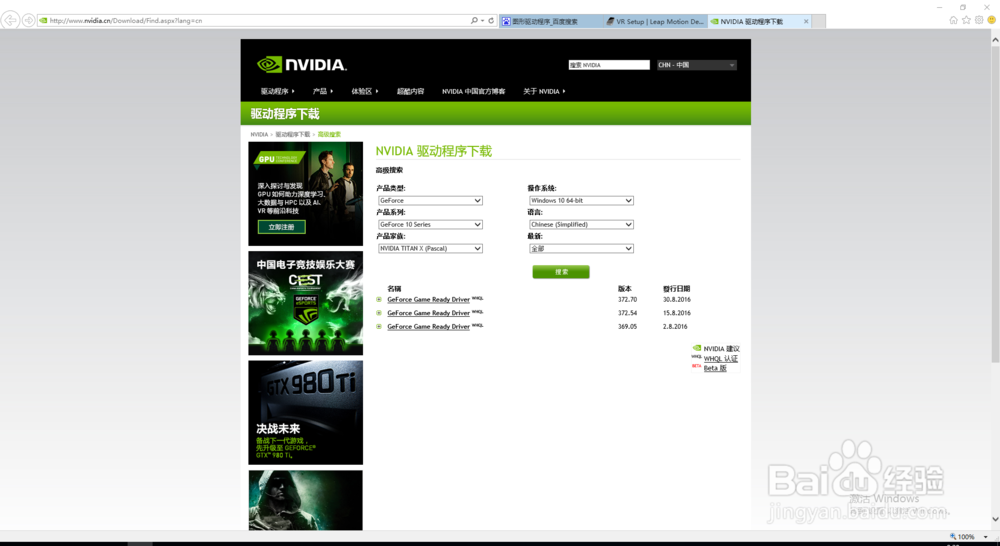Viewport: 1000px width, 546px height.
Task: Open the GTX 980 Ti 决战未来 banner
Action: coord(305,413)
